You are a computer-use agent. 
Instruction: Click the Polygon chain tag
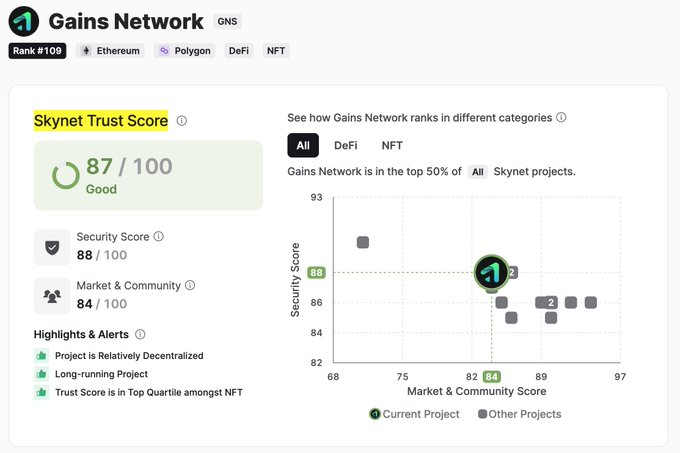point(185,51)
